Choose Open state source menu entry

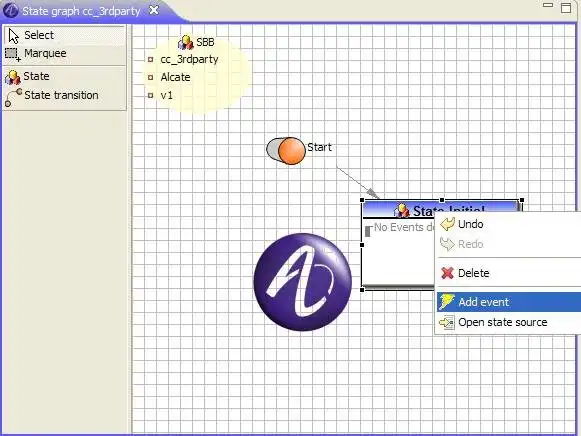click(508, 322)
